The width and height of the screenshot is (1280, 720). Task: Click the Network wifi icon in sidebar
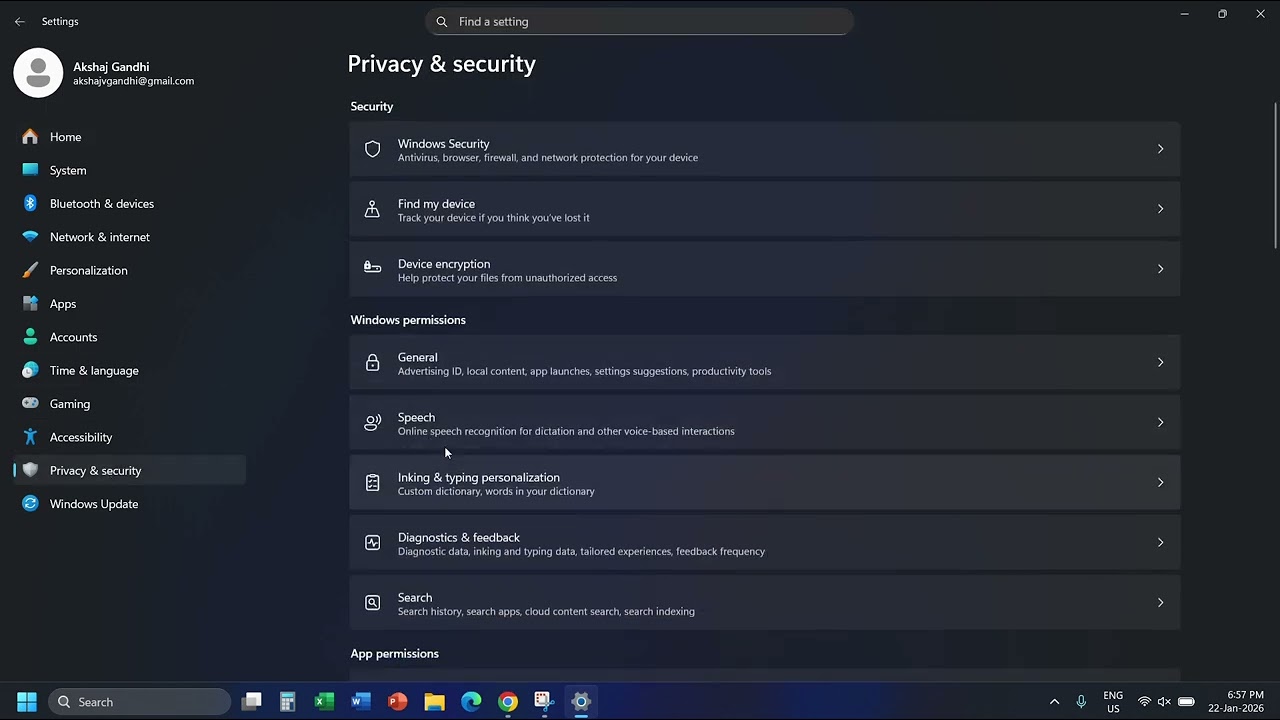(x=30, y=237)
